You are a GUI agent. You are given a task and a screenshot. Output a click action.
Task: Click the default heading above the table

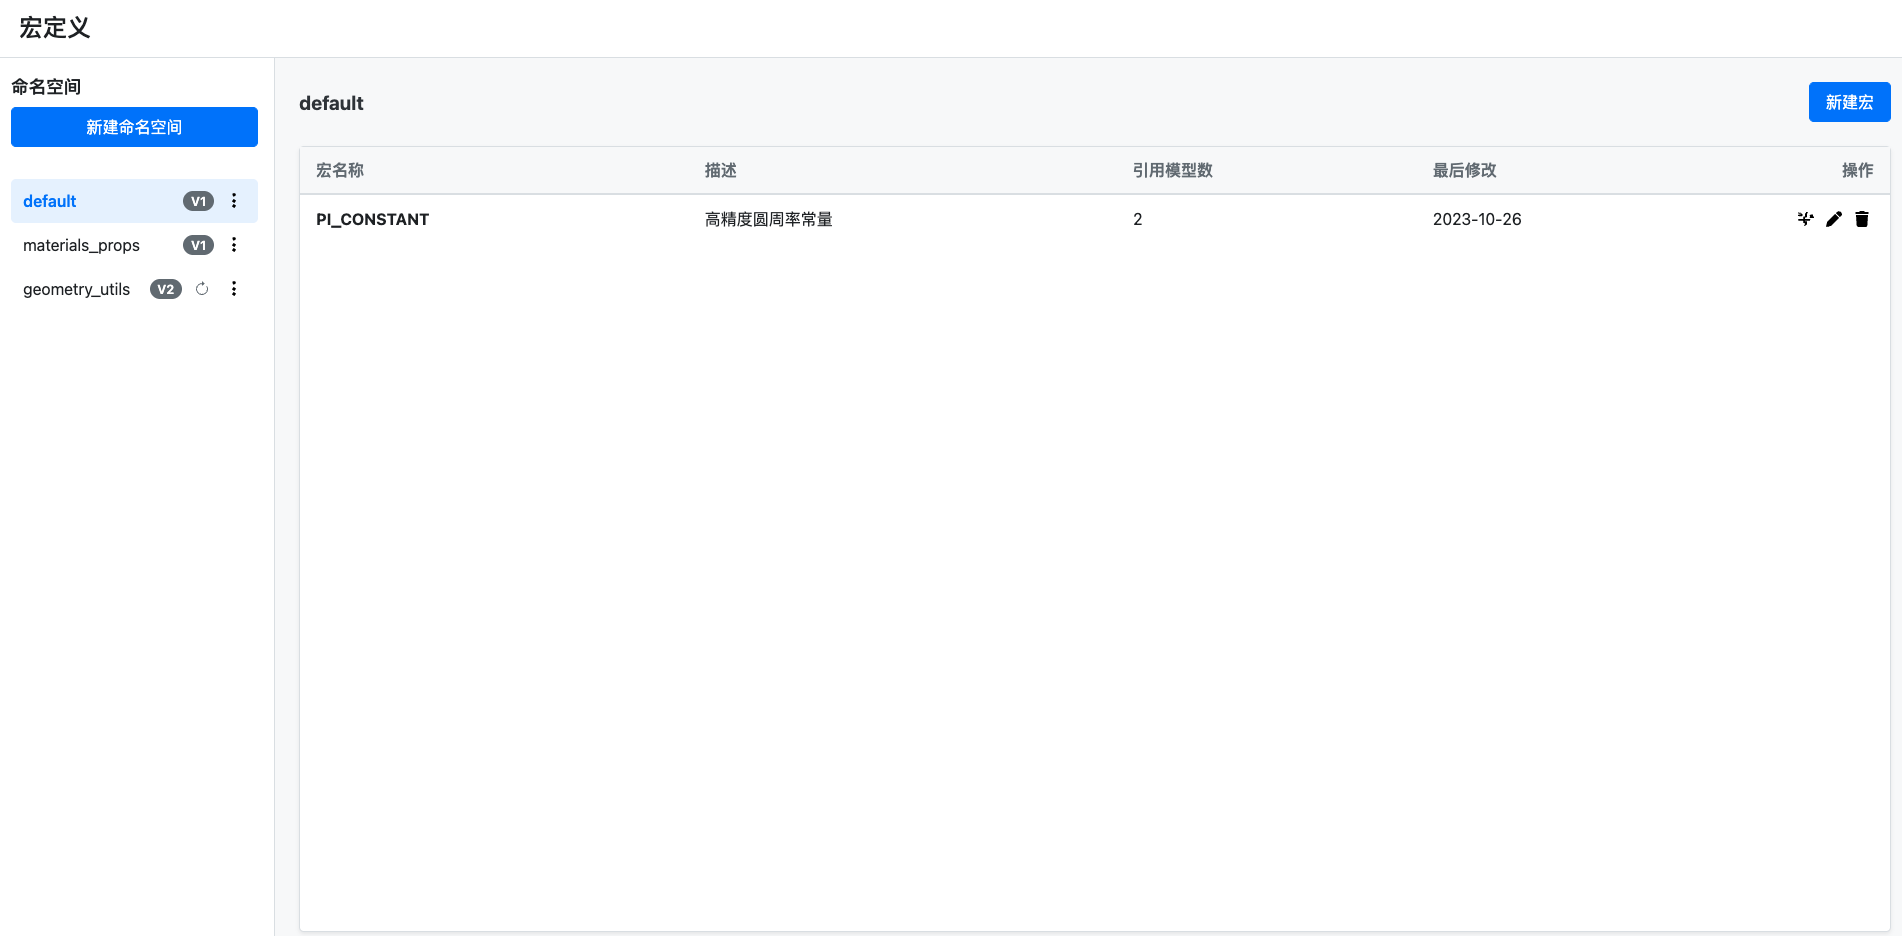[331, 103]
